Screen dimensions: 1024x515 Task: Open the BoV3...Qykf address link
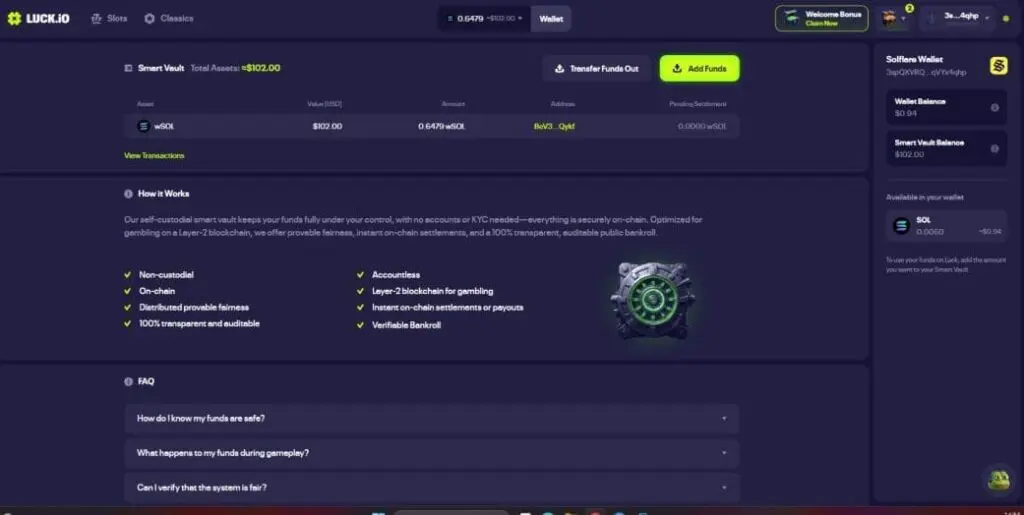tap(554, 126)
